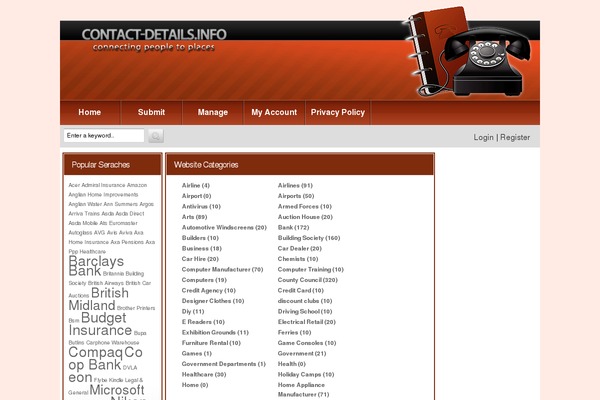Screen dimensions: 600x400
Task: Visit Chemists (10) category
Action: click(298, 259)
